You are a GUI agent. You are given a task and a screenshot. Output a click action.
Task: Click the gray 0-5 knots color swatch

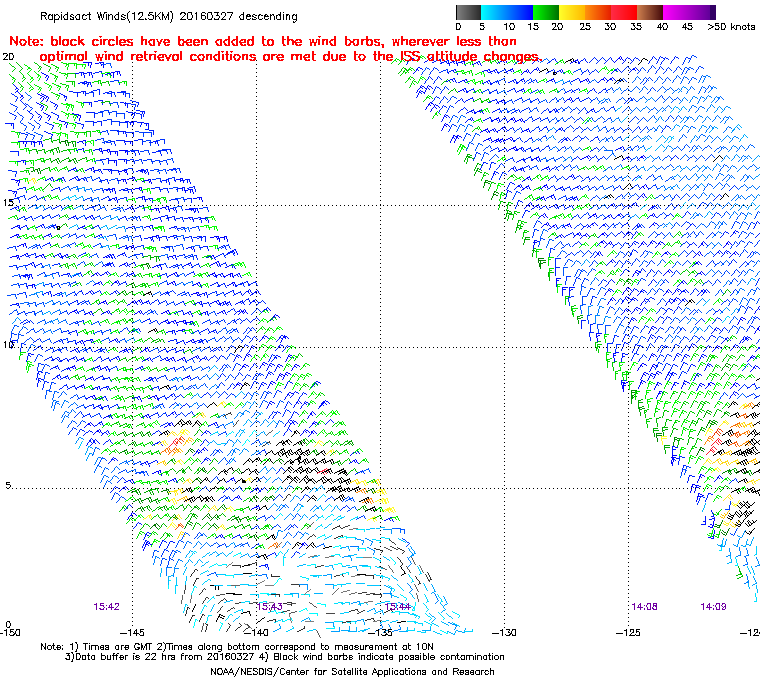pyautogui.click(x=468, y=12)
